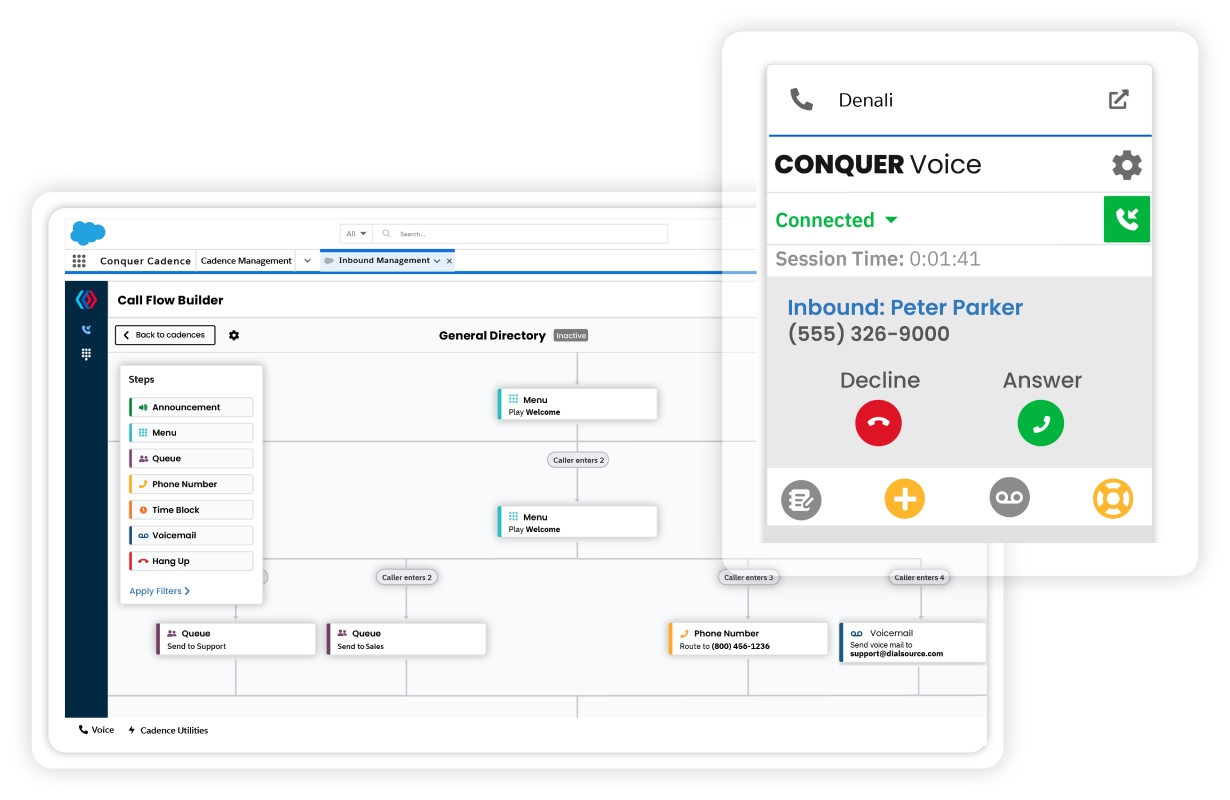Viewport: 1230px width, 800px height.
Task: Select the Queue step in Steps panel
Action: click(191, 459)
